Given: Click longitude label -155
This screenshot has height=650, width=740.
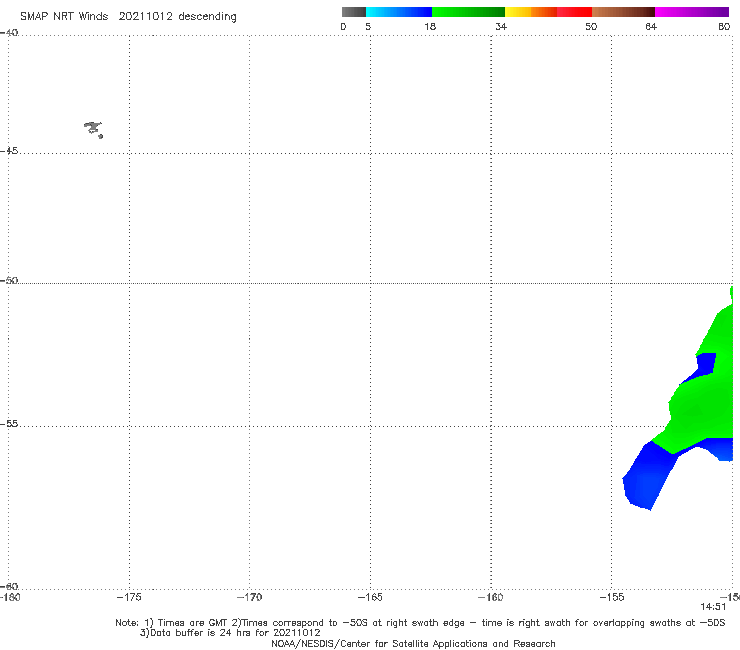Looking at the screenshot, I should click(x=612, y=597).
